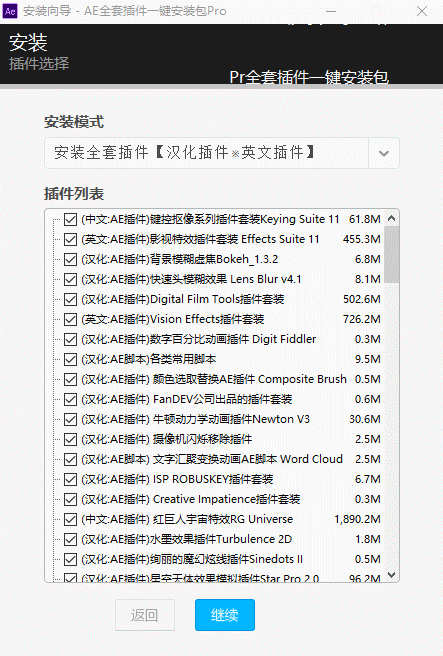The image size is (443, 656).
Task: Click the 安装全套插件 install mode combo box
Action: [x=222, y=153]
